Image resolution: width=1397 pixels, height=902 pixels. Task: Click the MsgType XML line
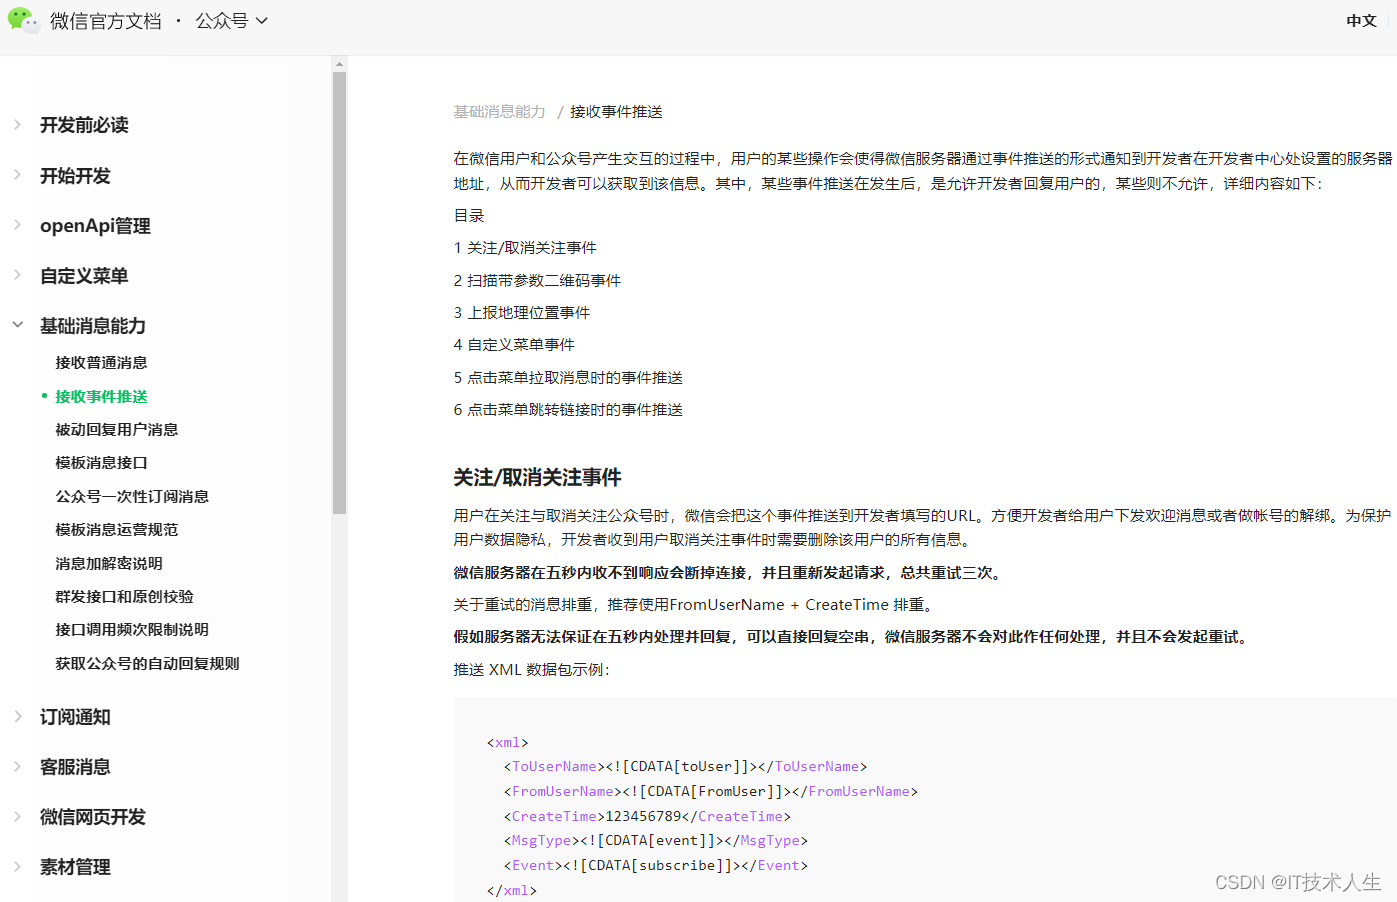(655, 841)
